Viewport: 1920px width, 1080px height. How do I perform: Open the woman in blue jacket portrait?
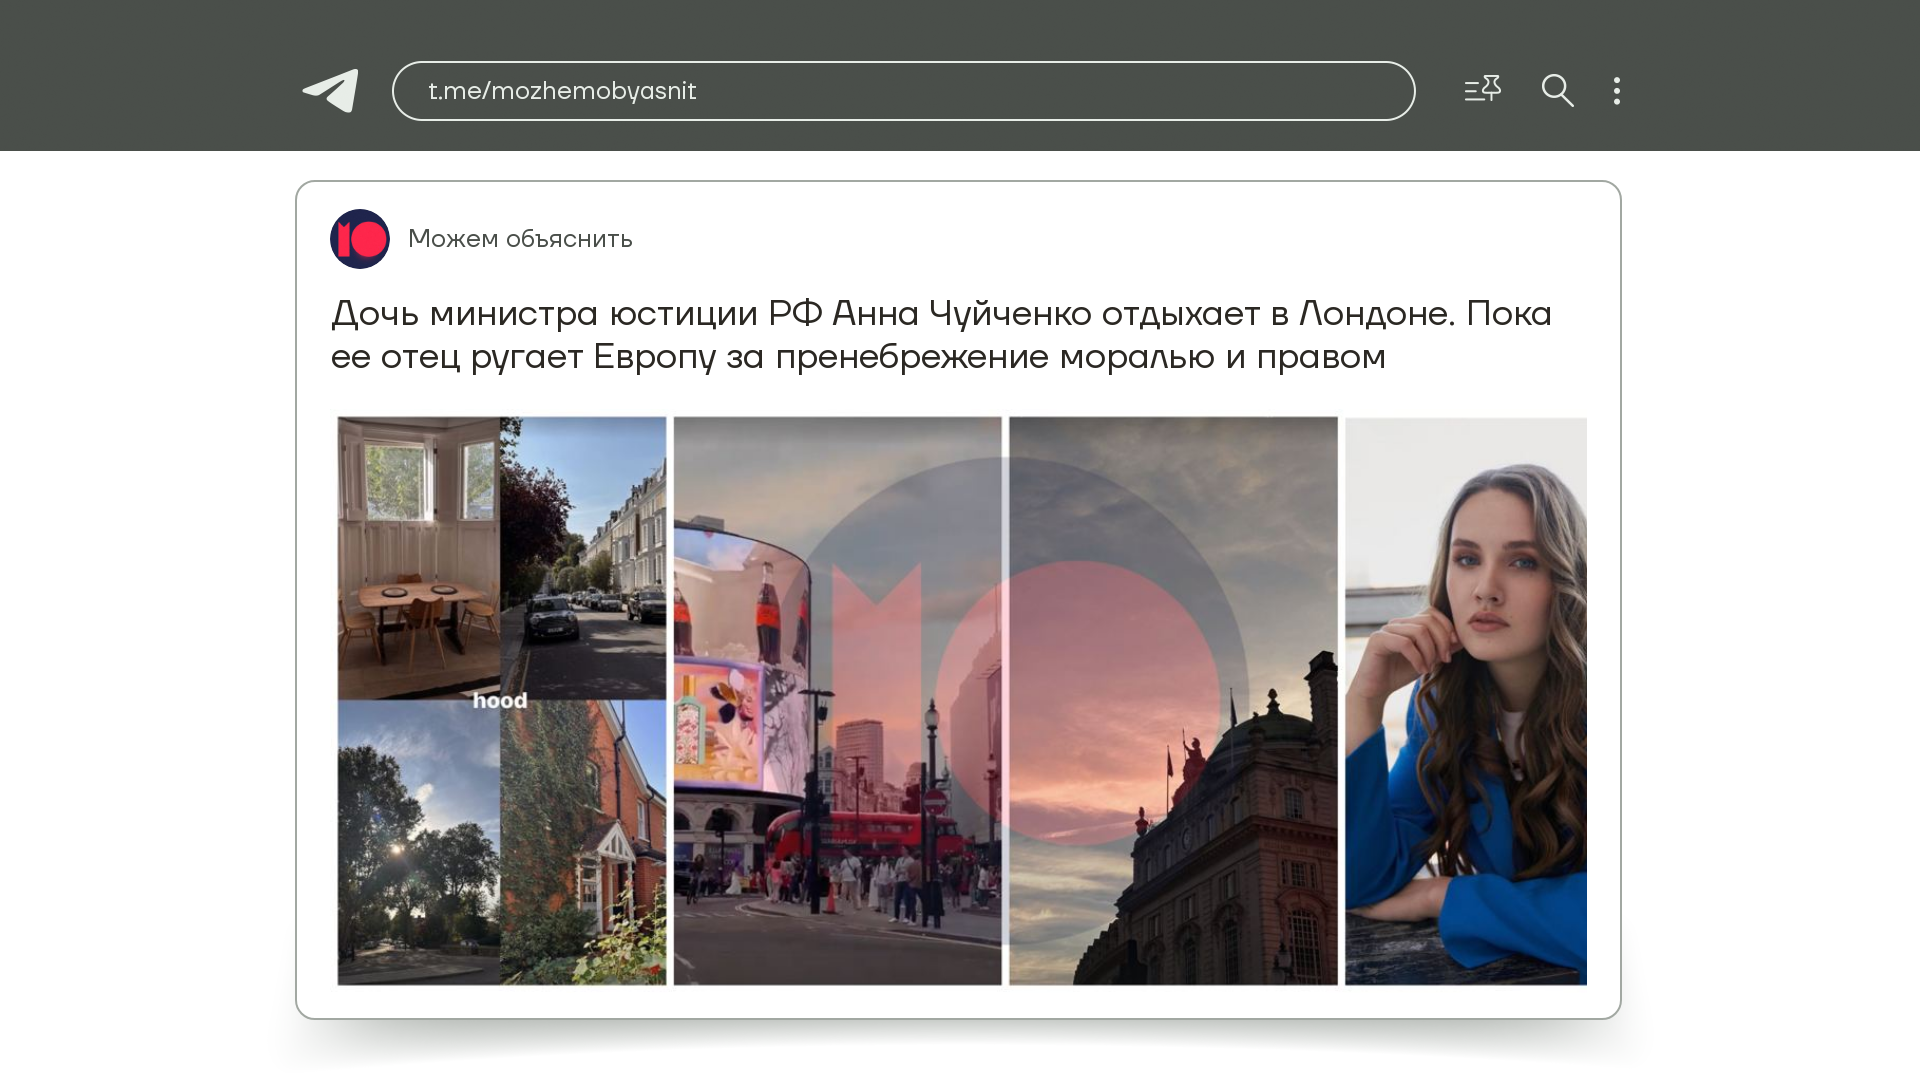point(1465,700)
